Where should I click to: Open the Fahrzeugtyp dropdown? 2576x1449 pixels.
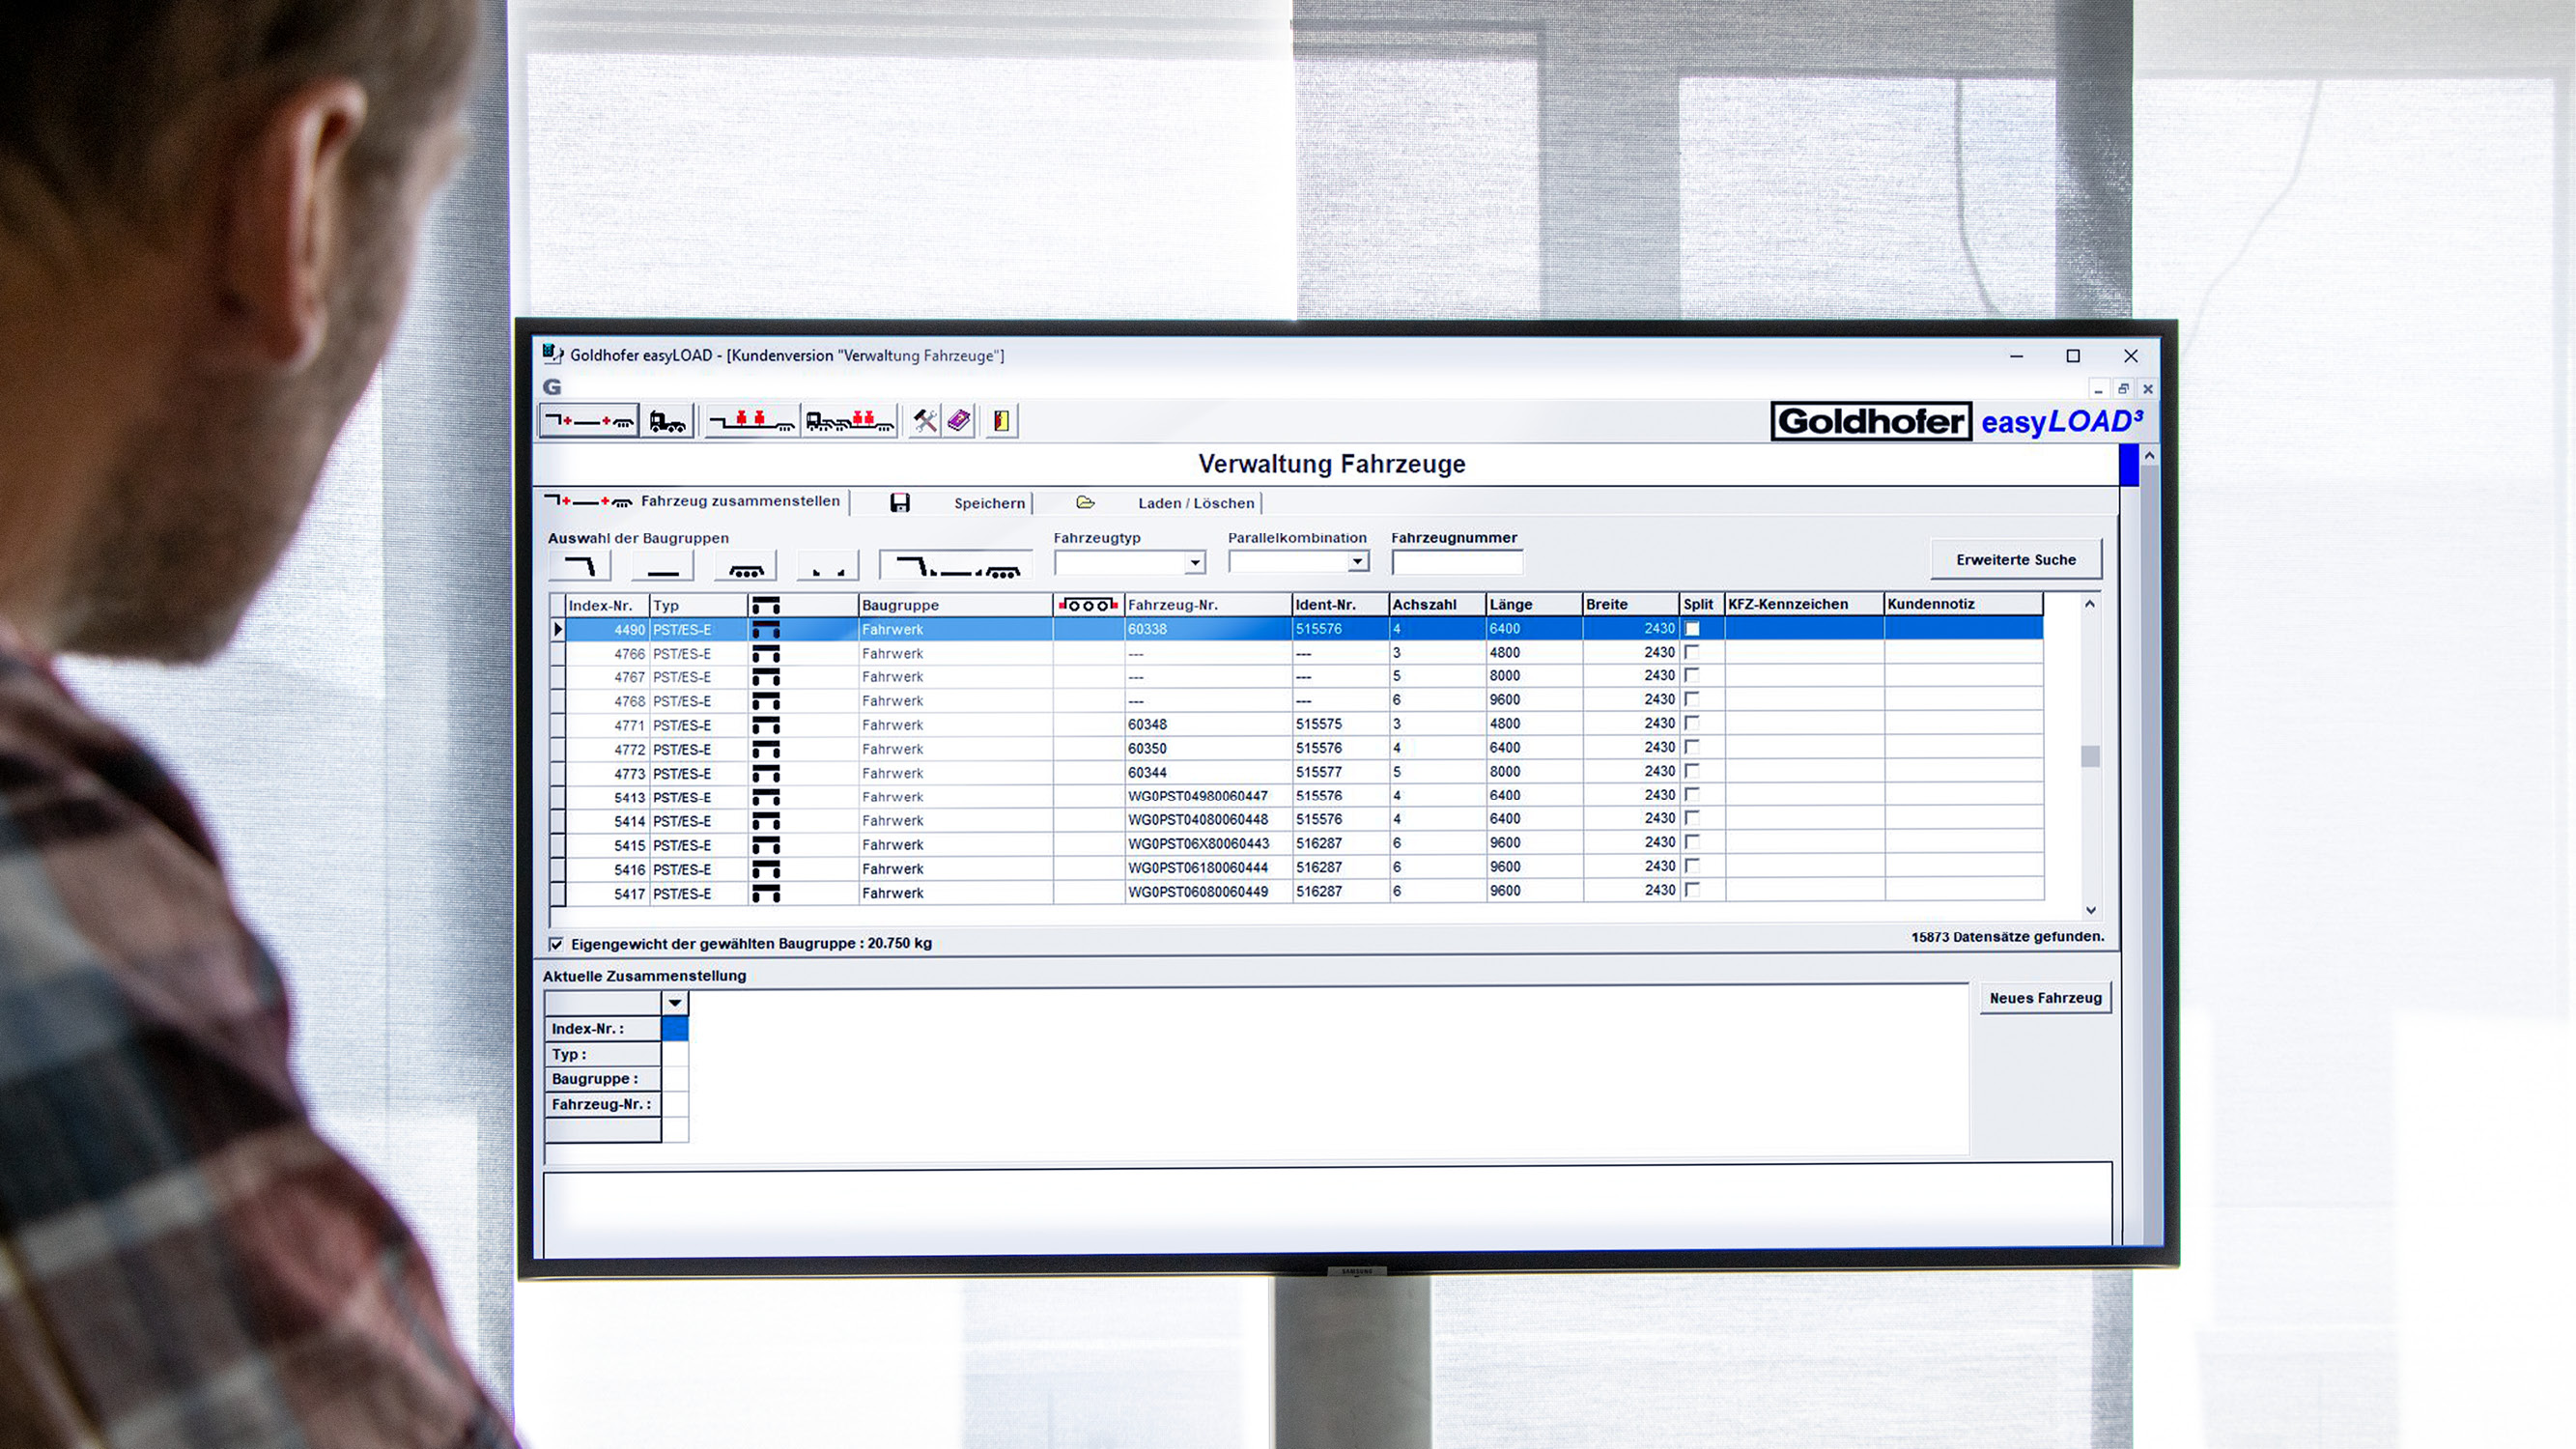[1194, 563]
